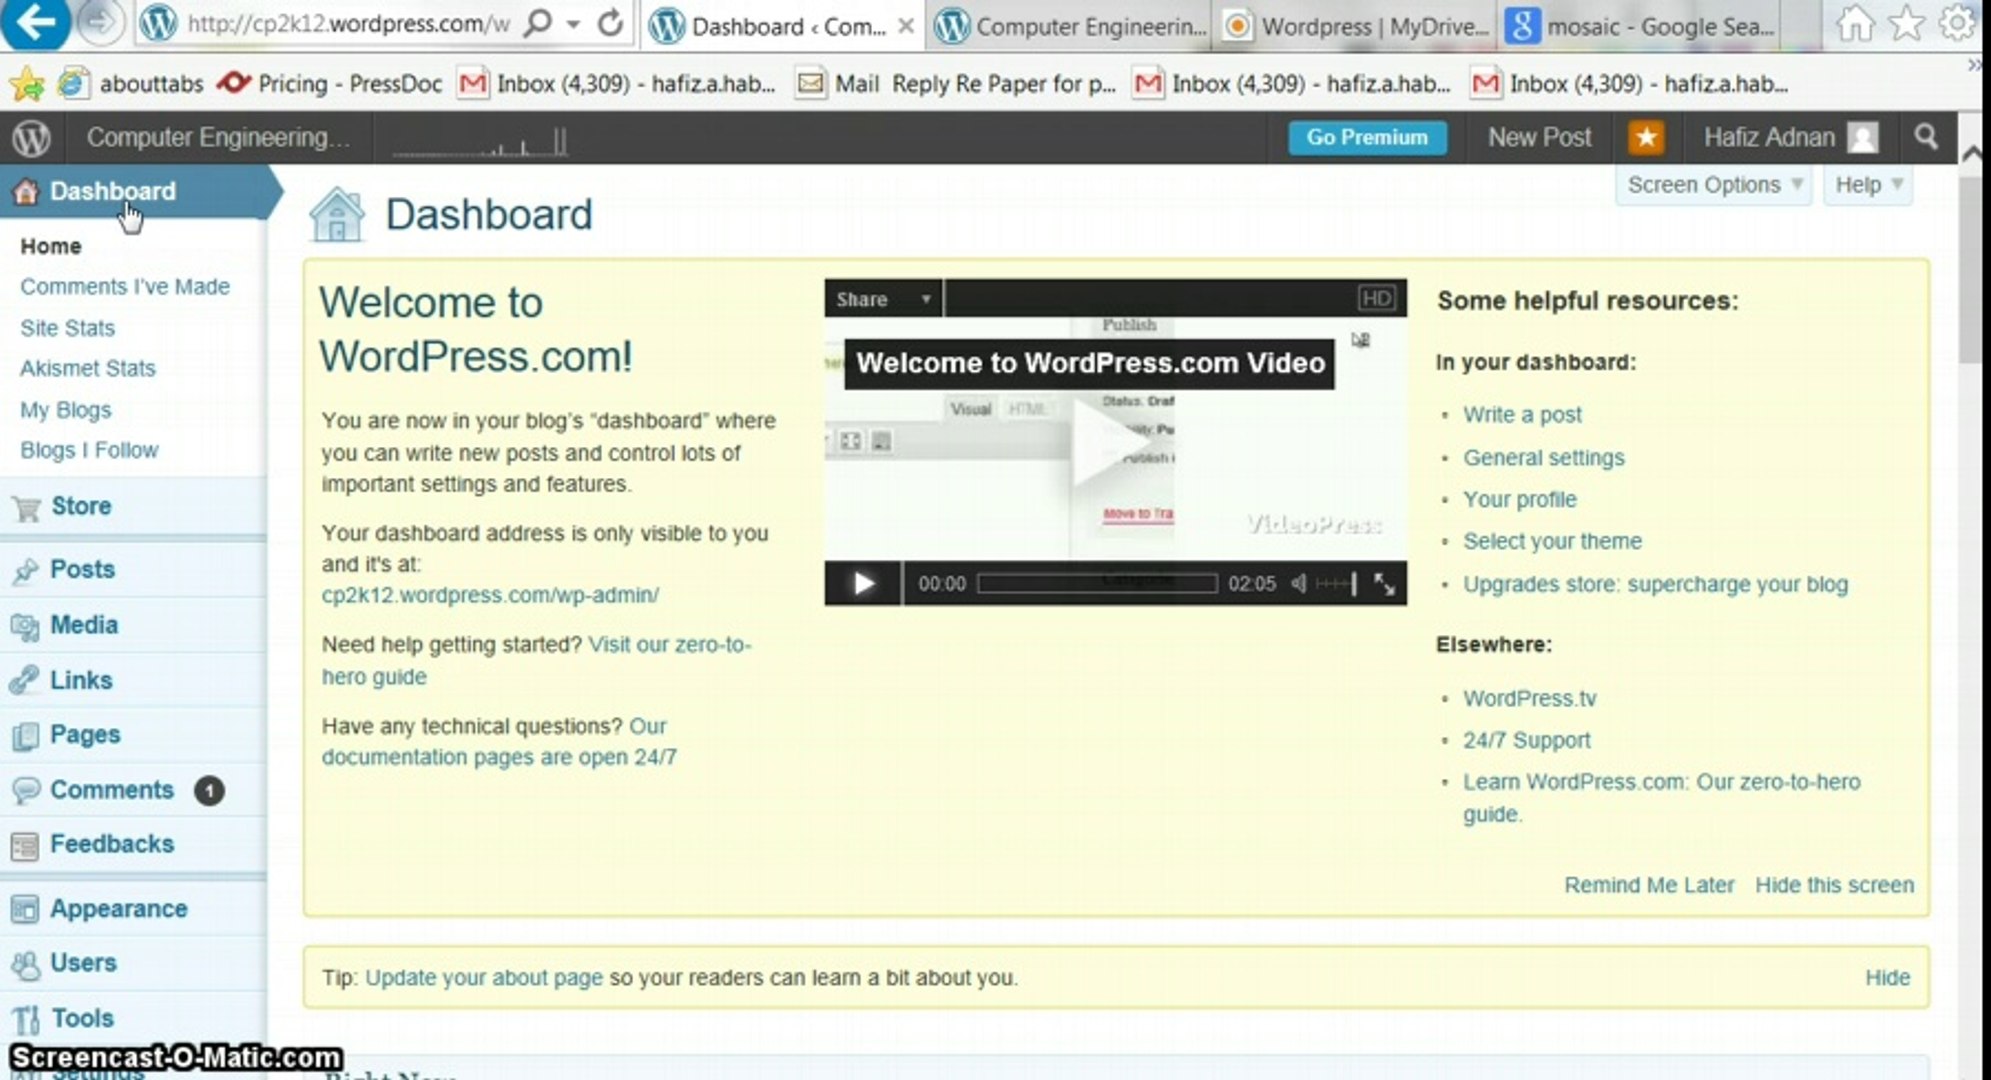Play the Welcome to WordPress.com video

pyautogui.click(x=862, y=583)
